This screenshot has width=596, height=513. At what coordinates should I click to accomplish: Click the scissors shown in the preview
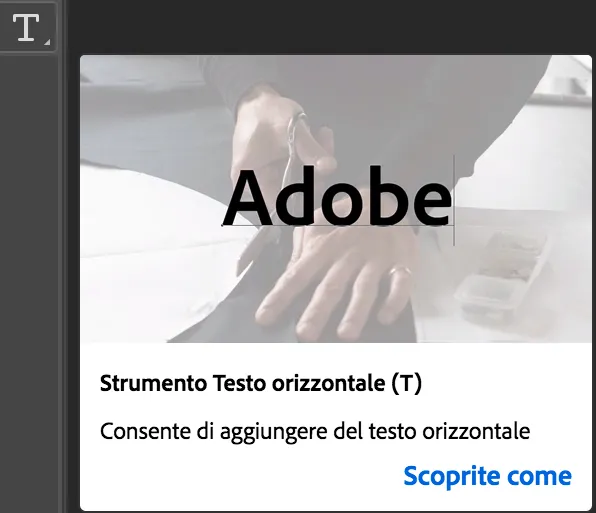tap(293, 148)
